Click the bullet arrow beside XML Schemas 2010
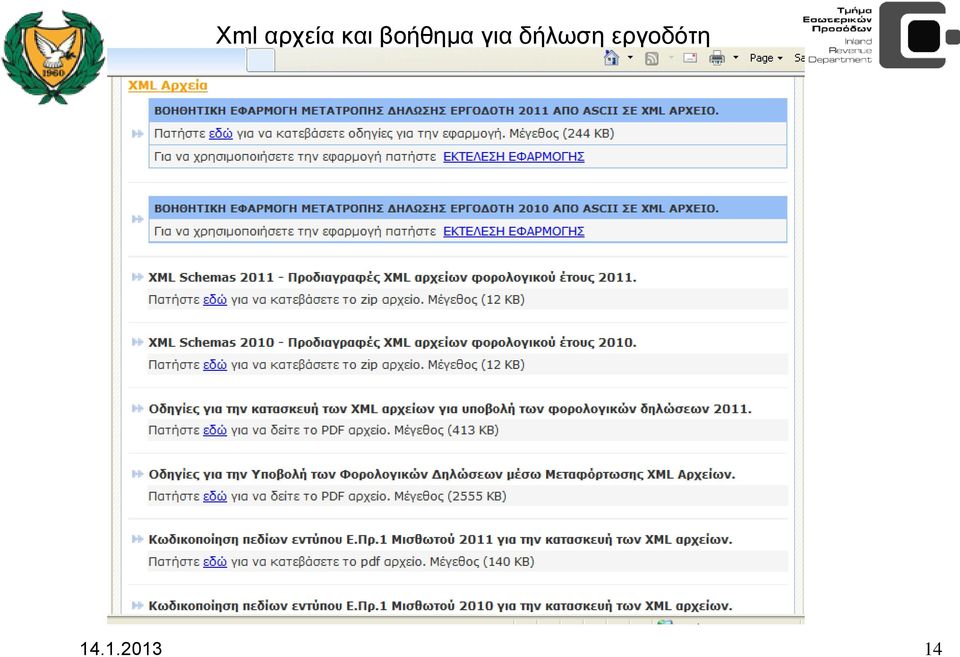 [138, 342]
